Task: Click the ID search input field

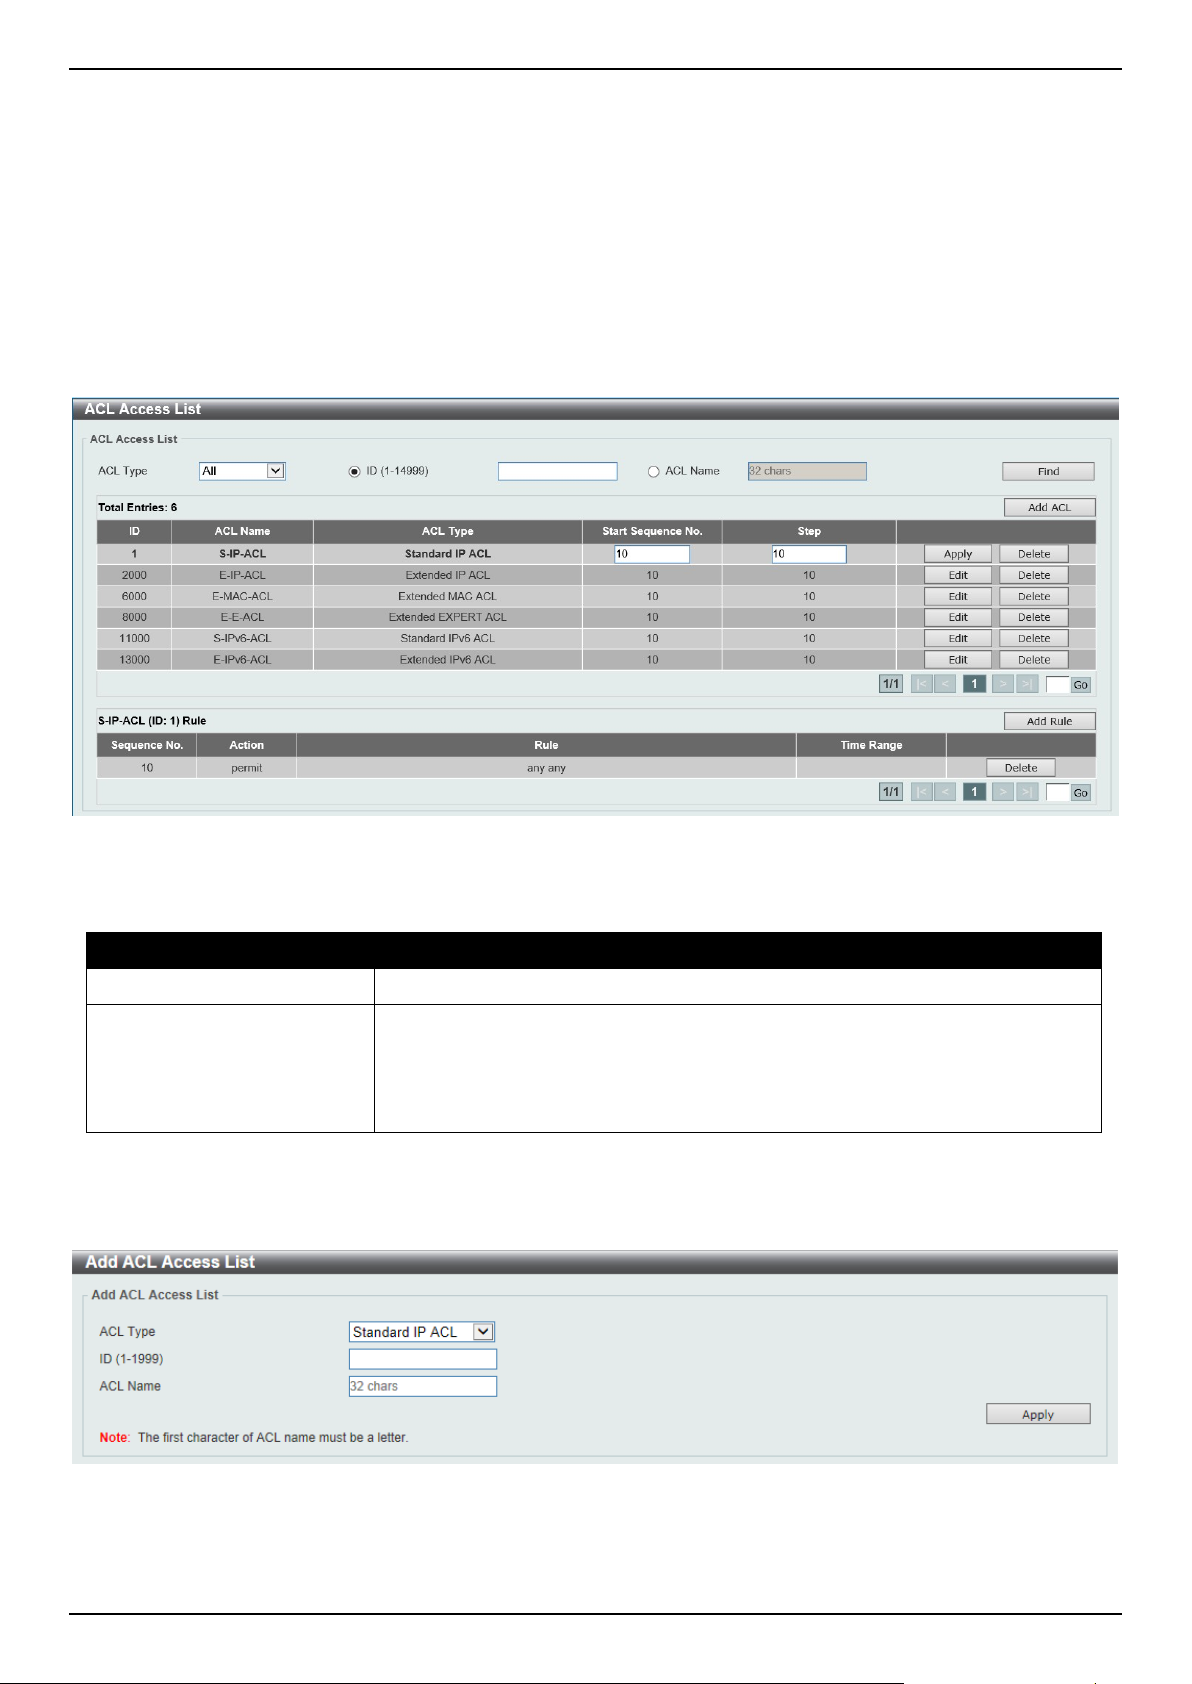Action: point(558,471)
